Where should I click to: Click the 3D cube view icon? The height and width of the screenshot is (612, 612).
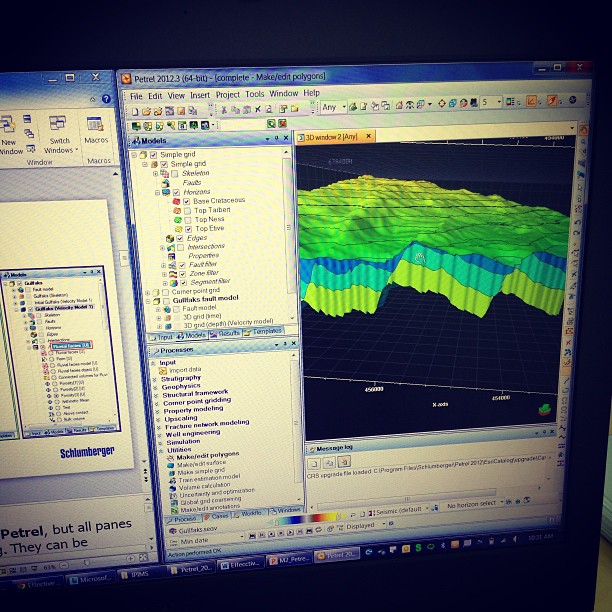(x=453, y=103)
